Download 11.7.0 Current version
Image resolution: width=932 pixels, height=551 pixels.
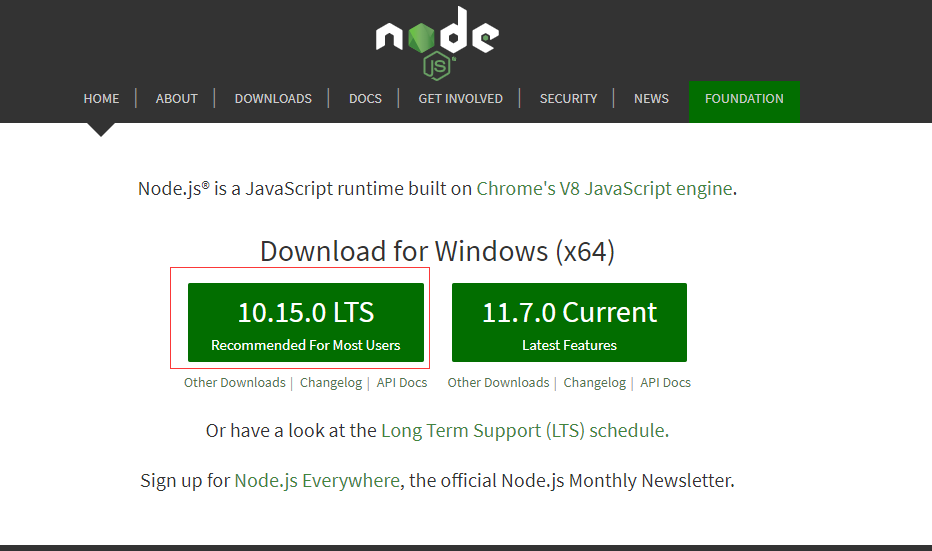pos(569,322)
